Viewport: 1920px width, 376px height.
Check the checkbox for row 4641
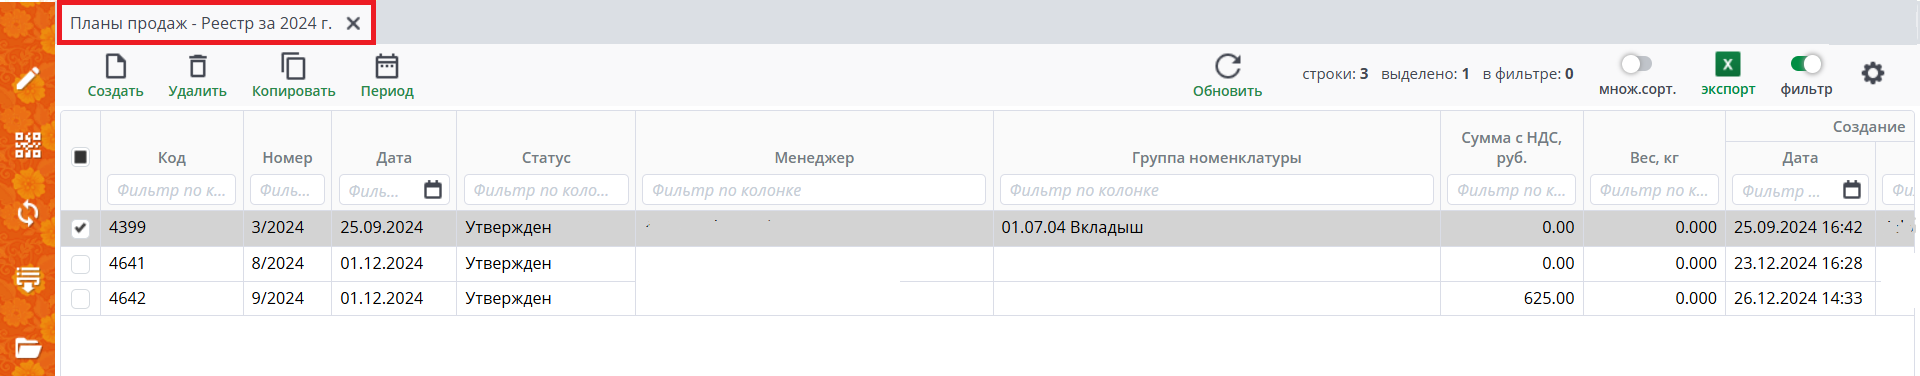coord(81,264)
